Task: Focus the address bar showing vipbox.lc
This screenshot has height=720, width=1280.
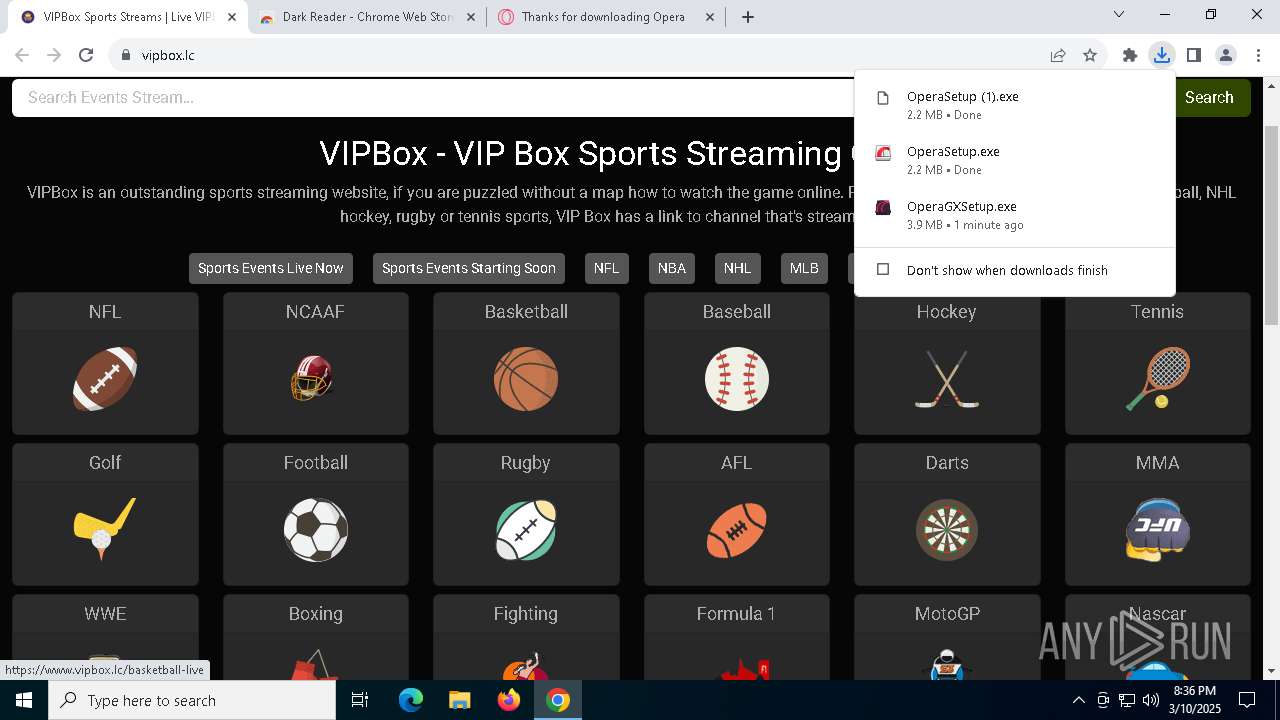Action: 580,55
